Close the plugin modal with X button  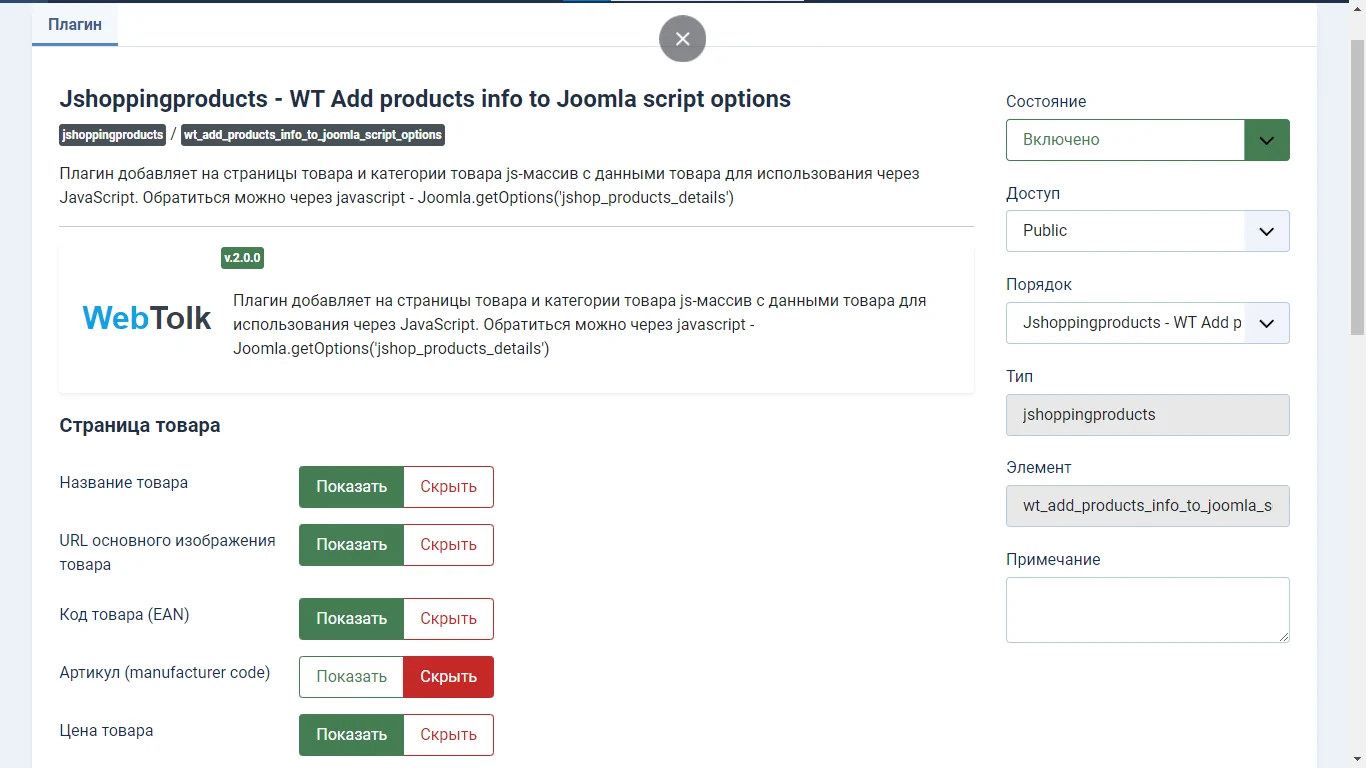pyautogui.click(x=682, y=39)
